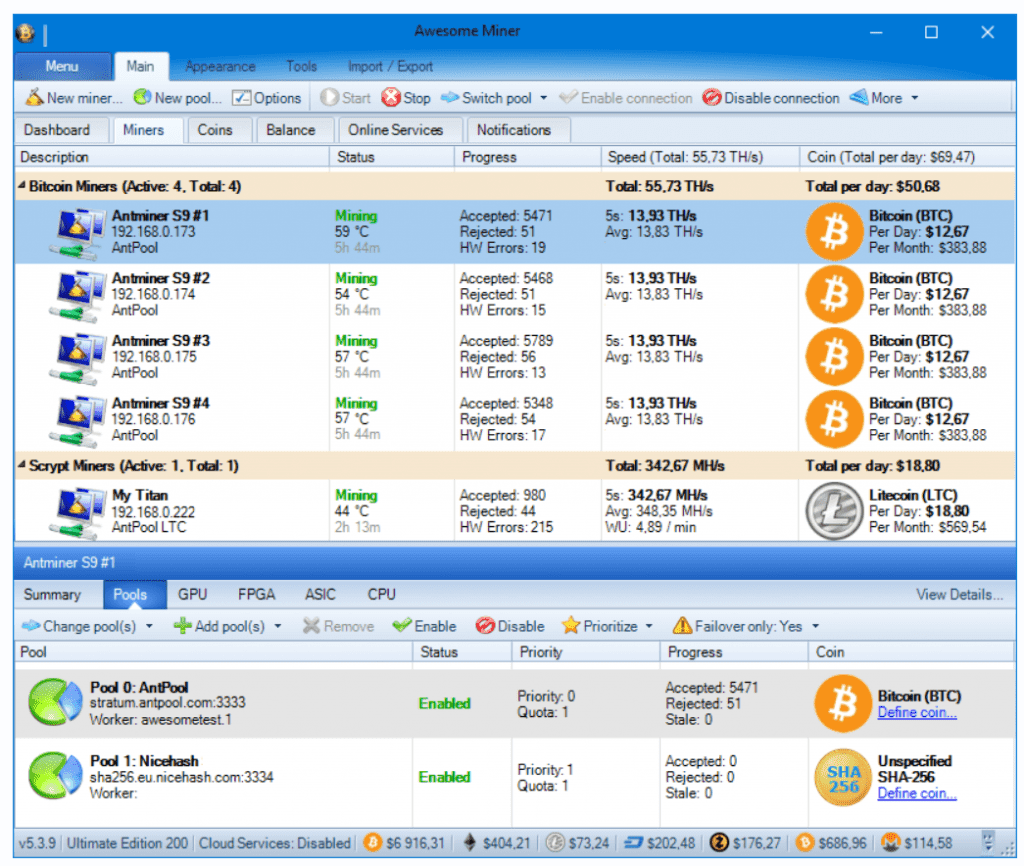Toggle the Failover only: Yes setting

coord(738,626)
